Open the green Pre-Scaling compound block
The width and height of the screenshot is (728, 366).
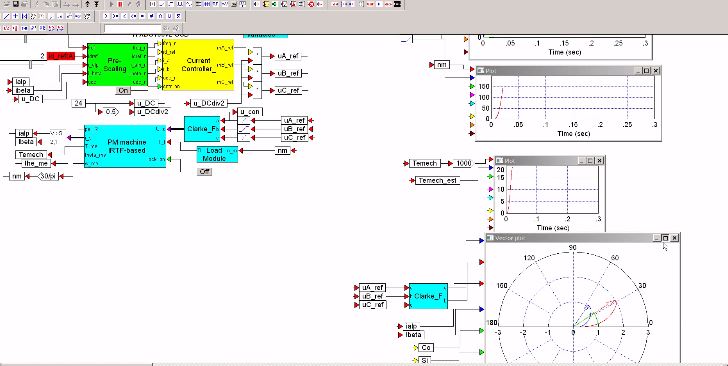click(x=117, y=65)
